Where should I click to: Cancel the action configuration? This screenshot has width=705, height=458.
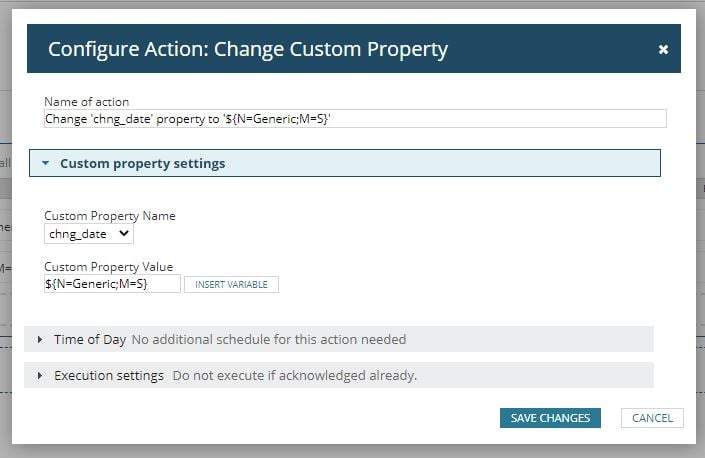[652, 418]
